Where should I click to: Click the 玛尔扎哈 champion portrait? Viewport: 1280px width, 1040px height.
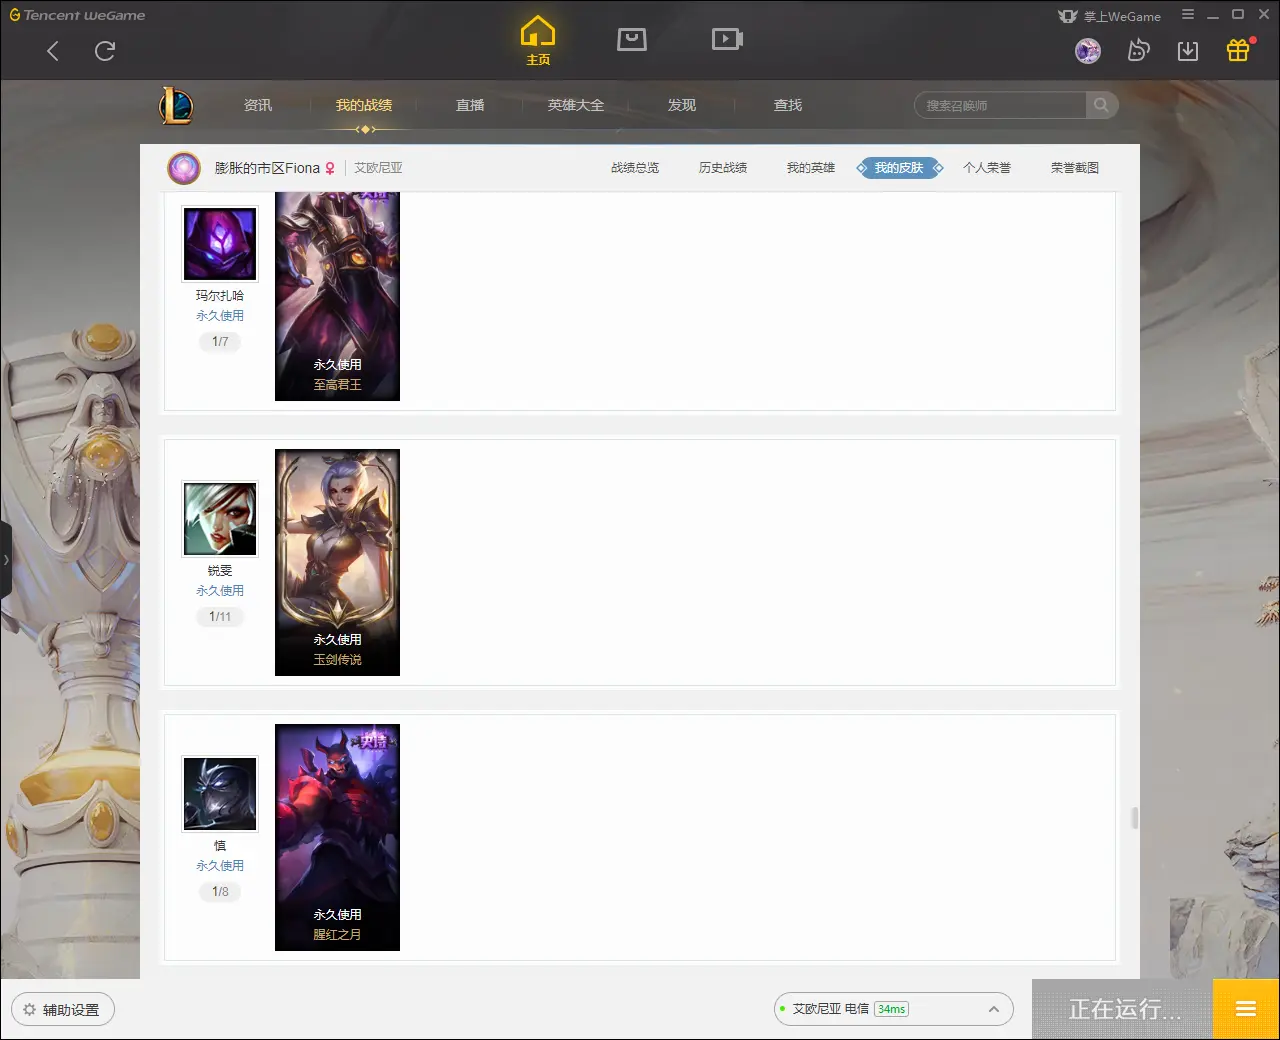coord(220,244)
